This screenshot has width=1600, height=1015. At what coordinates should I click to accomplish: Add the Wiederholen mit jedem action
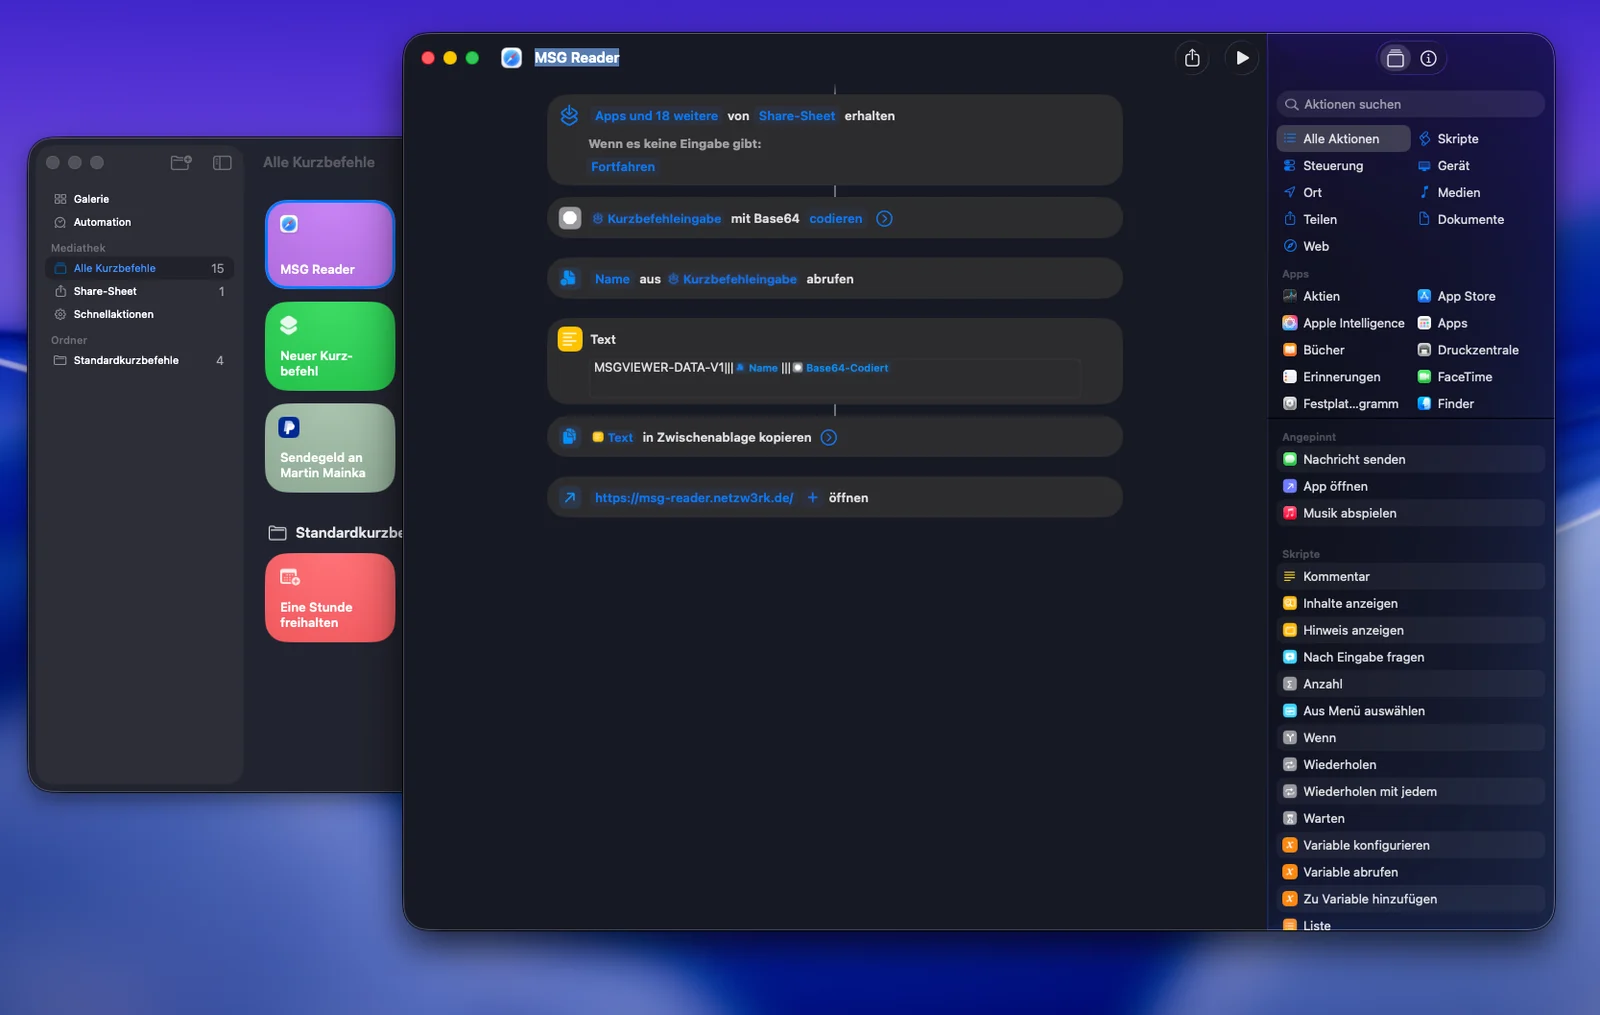(1410, 792)
